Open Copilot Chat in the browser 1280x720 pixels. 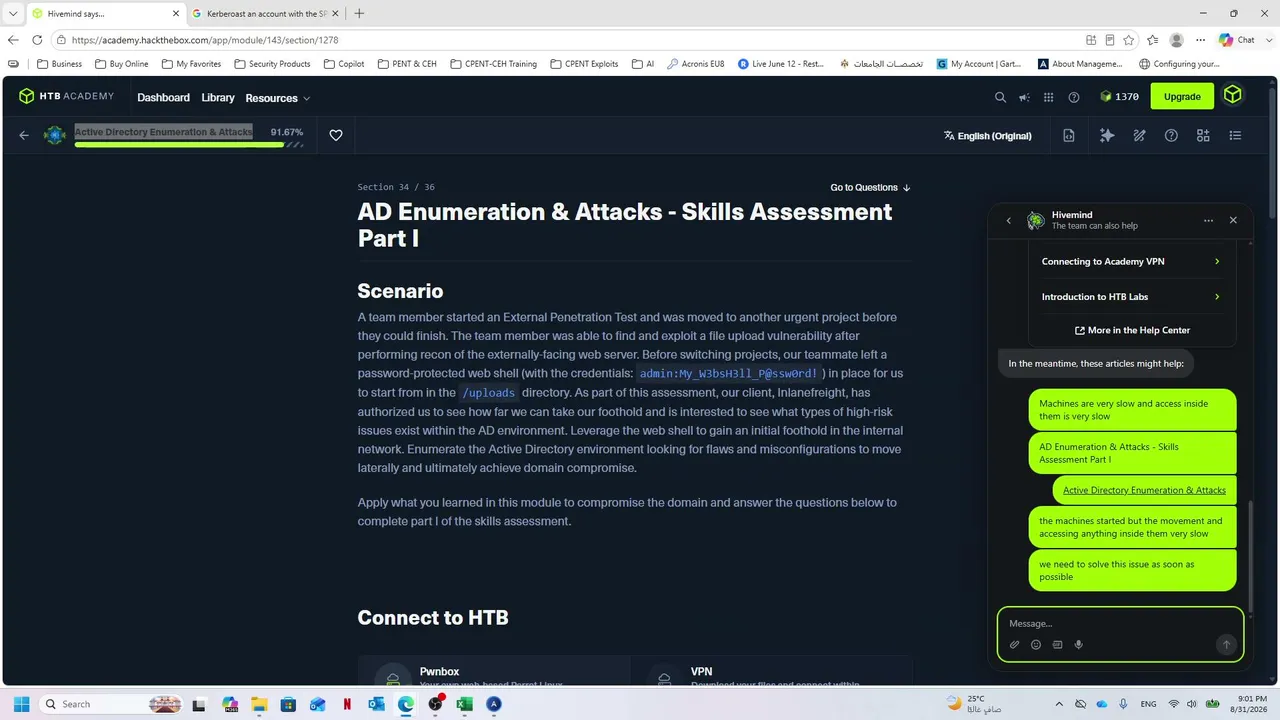1236,40
